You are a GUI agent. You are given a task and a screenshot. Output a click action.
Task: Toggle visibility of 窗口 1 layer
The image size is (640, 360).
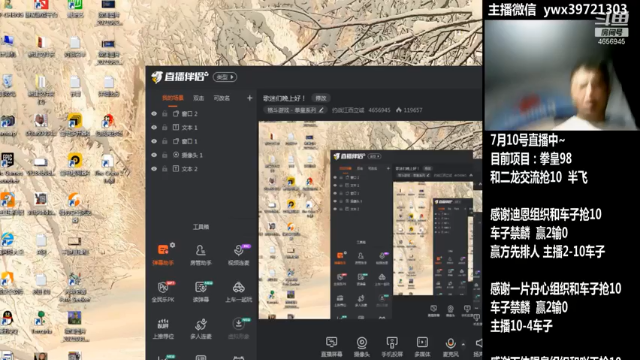154,141
